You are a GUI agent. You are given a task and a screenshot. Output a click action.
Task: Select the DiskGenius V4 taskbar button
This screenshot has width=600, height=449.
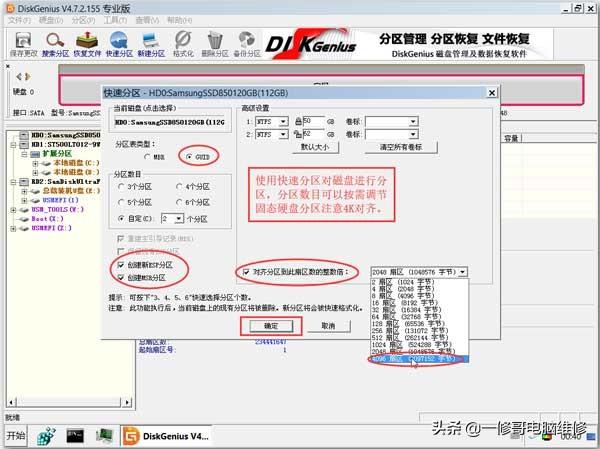coord(166,436)
